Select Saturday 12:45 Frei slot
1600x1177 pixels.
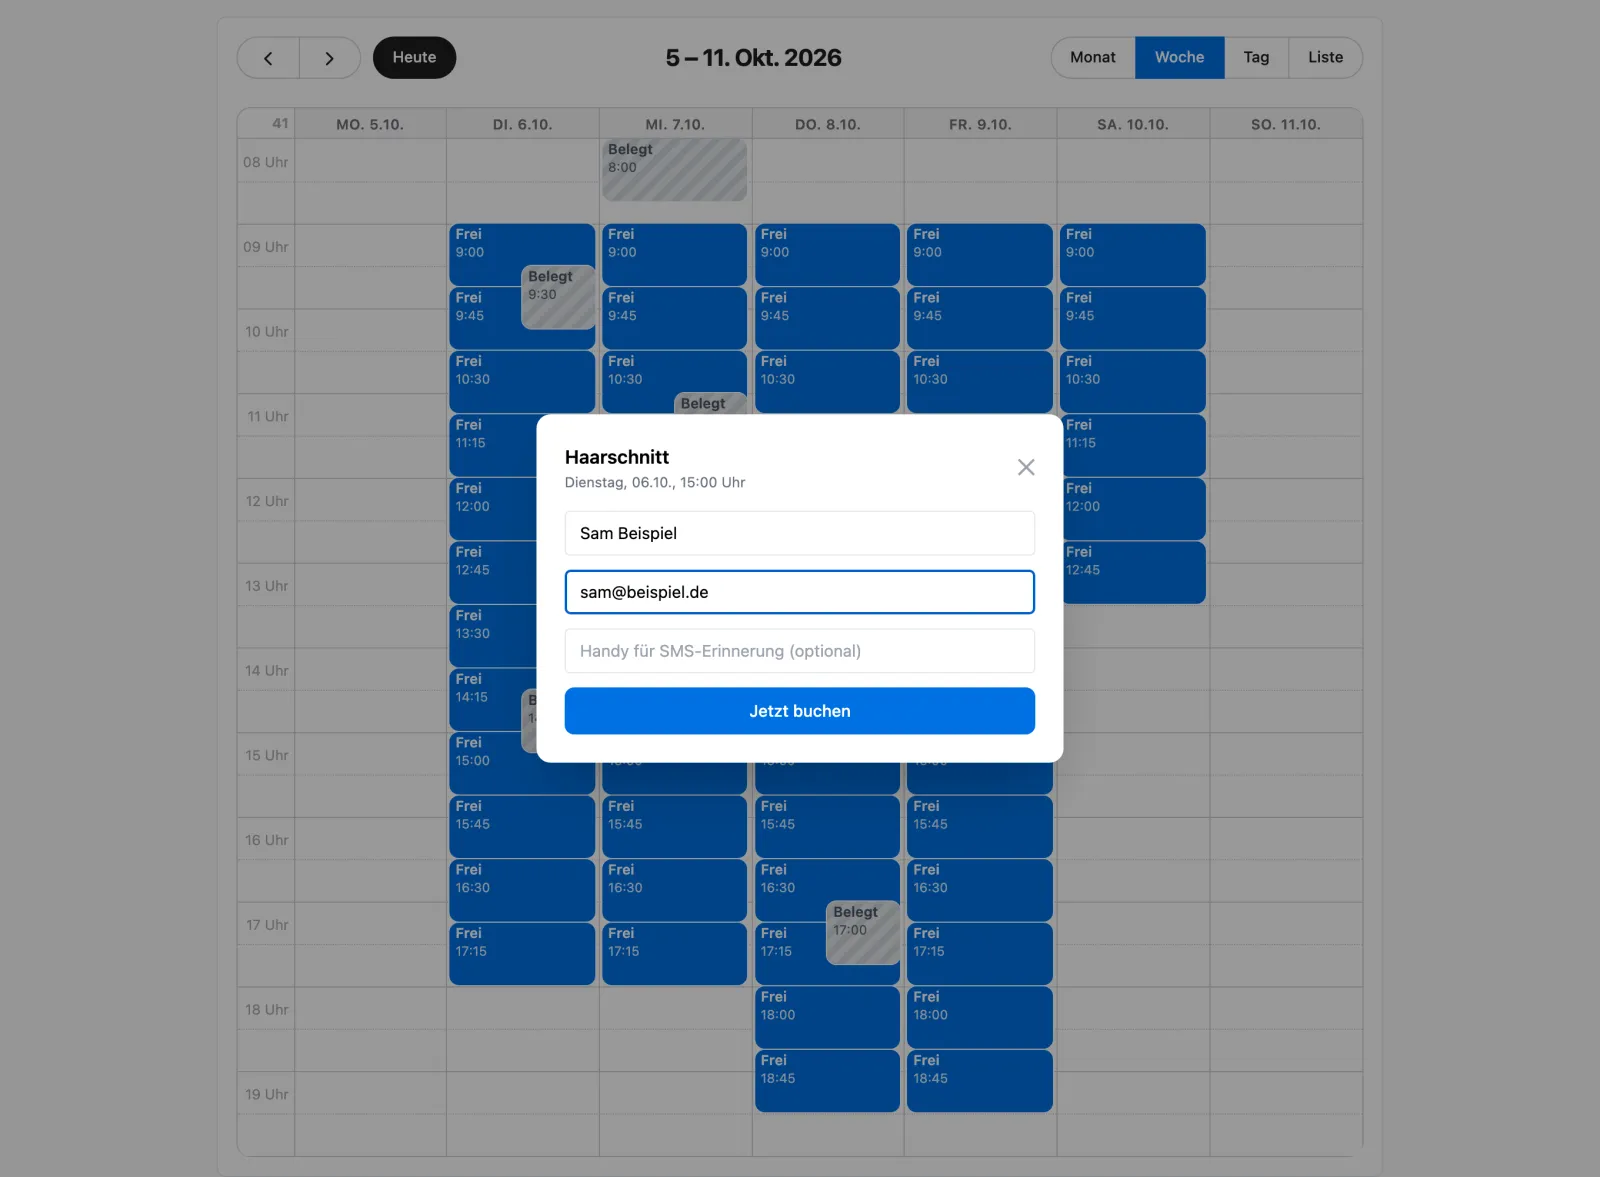tap(1133, 572)
